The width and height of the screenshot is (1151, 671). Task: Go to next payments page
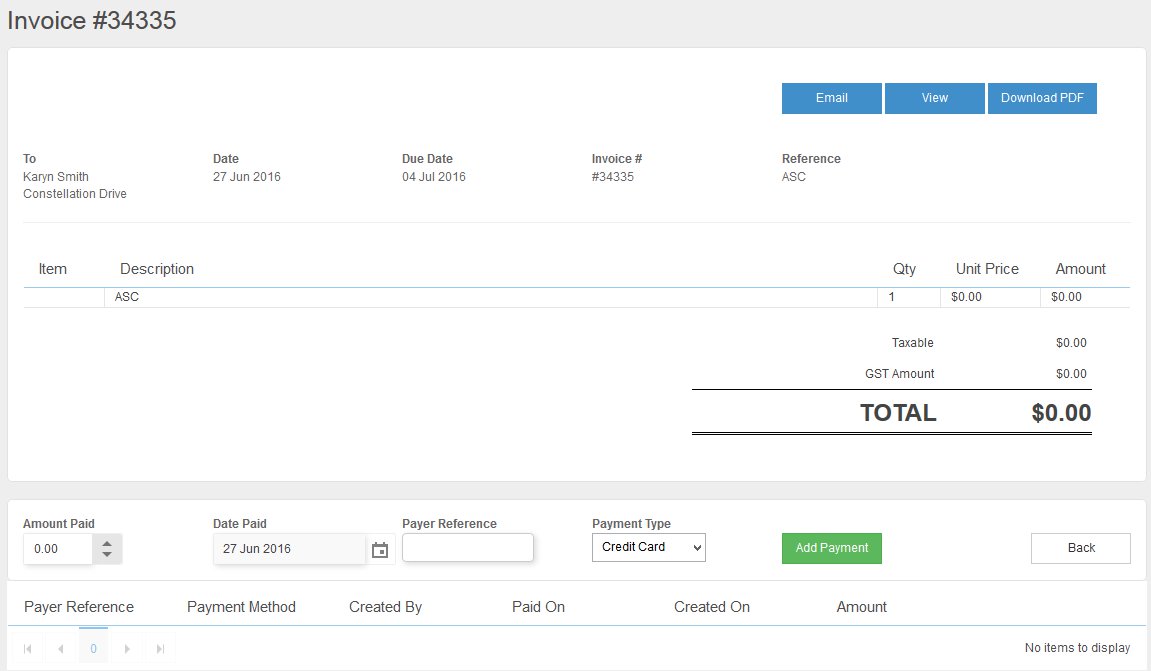click(127, 648)
